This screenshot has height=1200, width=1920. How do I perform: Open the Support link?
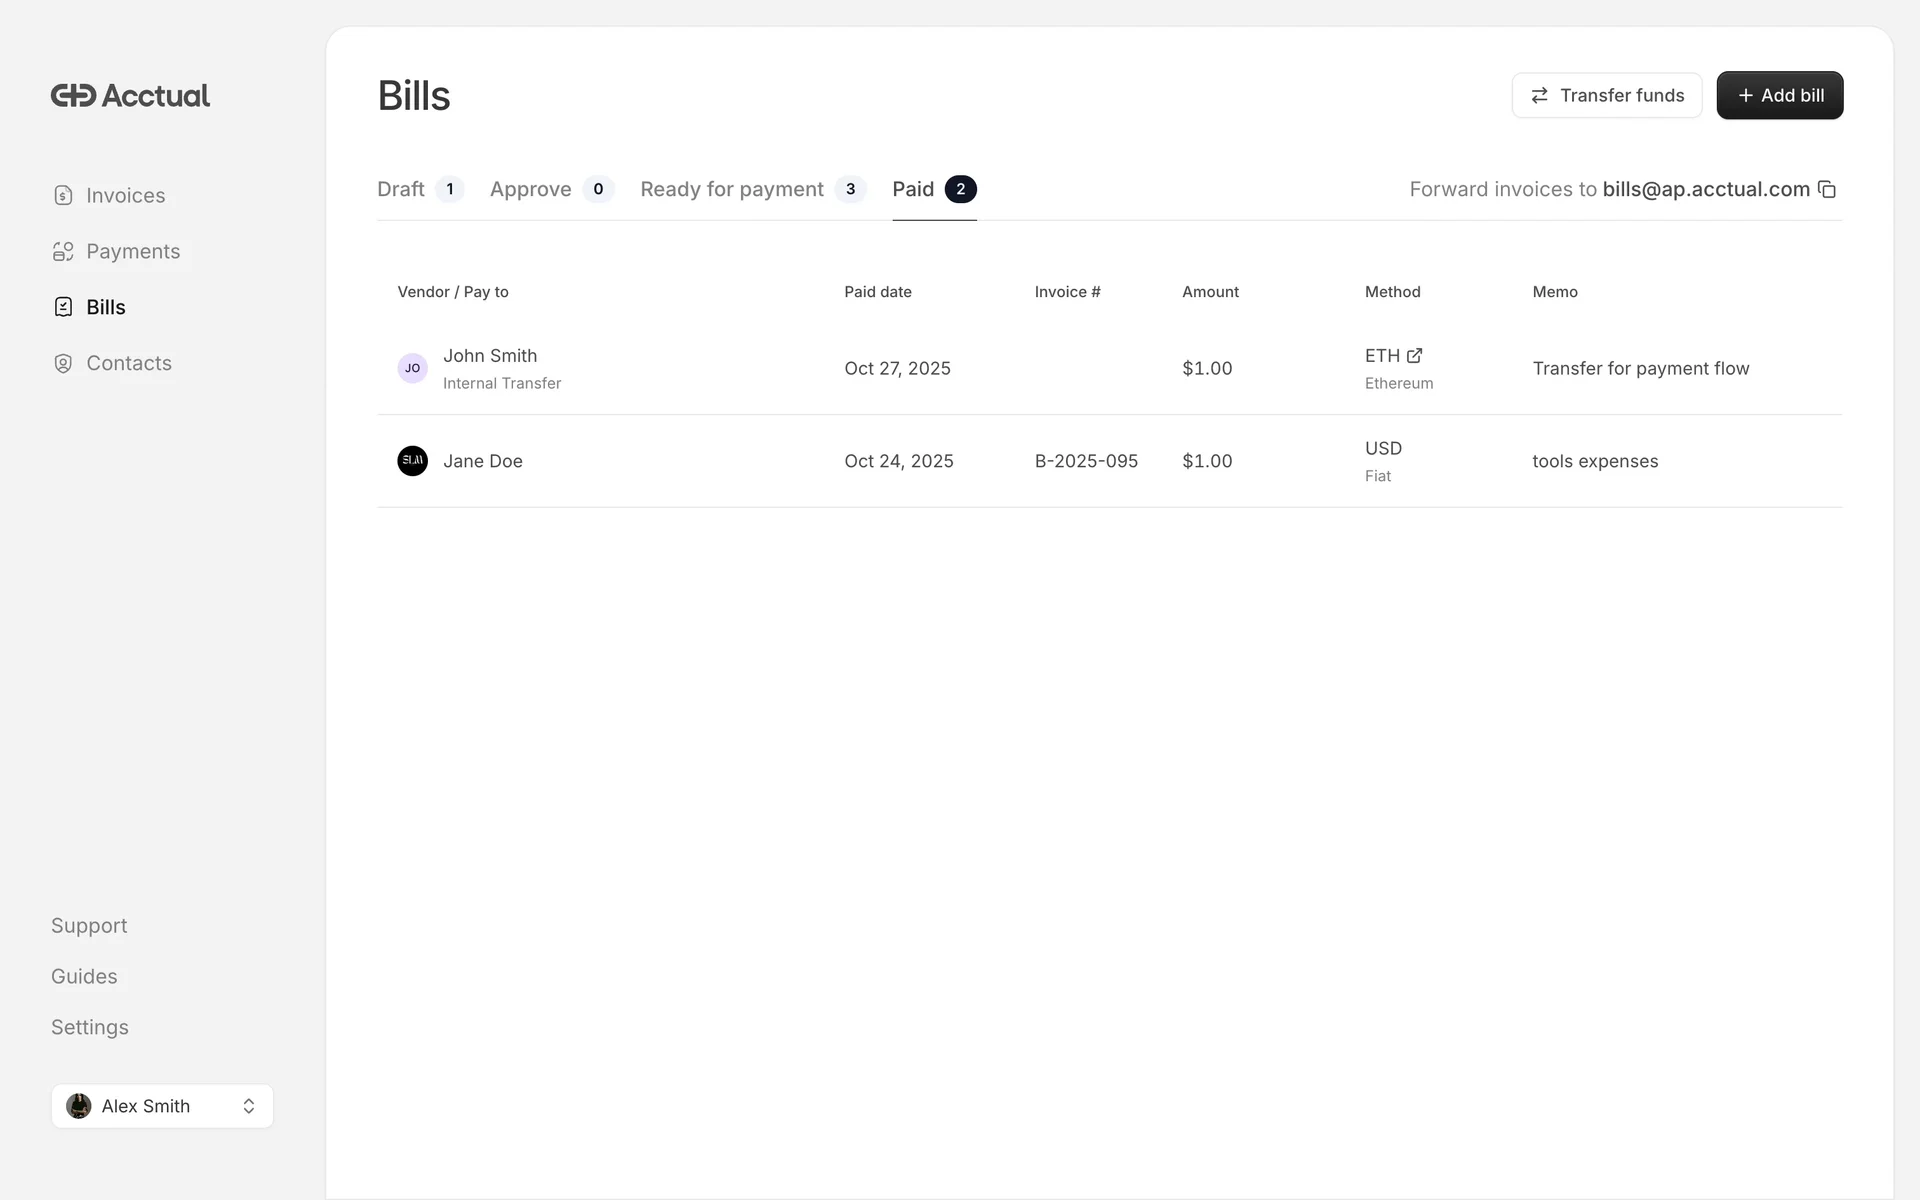pyautogui.click(x=89, y=926)
